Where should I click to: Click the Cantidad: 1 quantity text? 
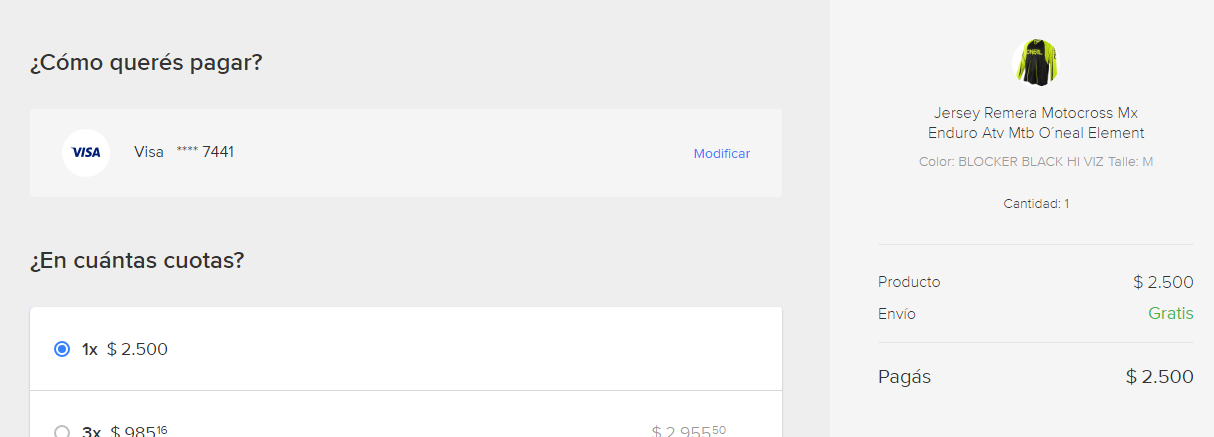click(1036, 204)
